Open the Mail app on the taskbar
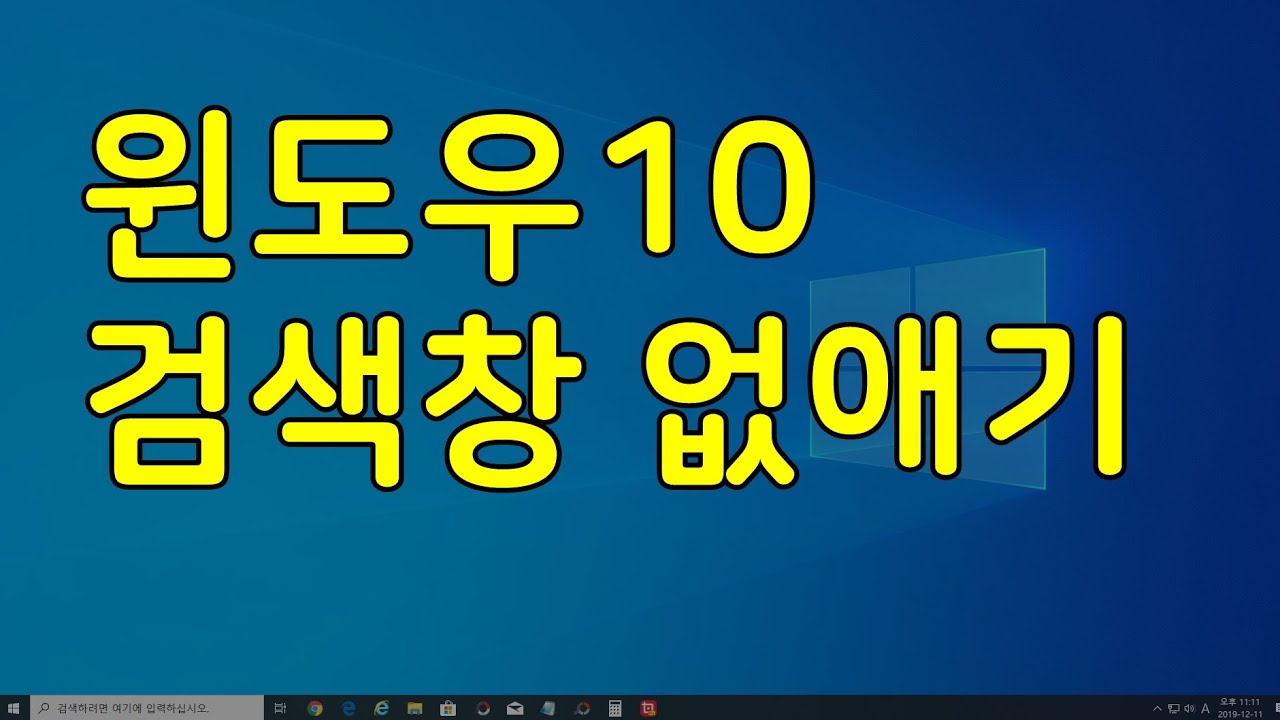The image size is (1280, 720). tap(515, 708)
